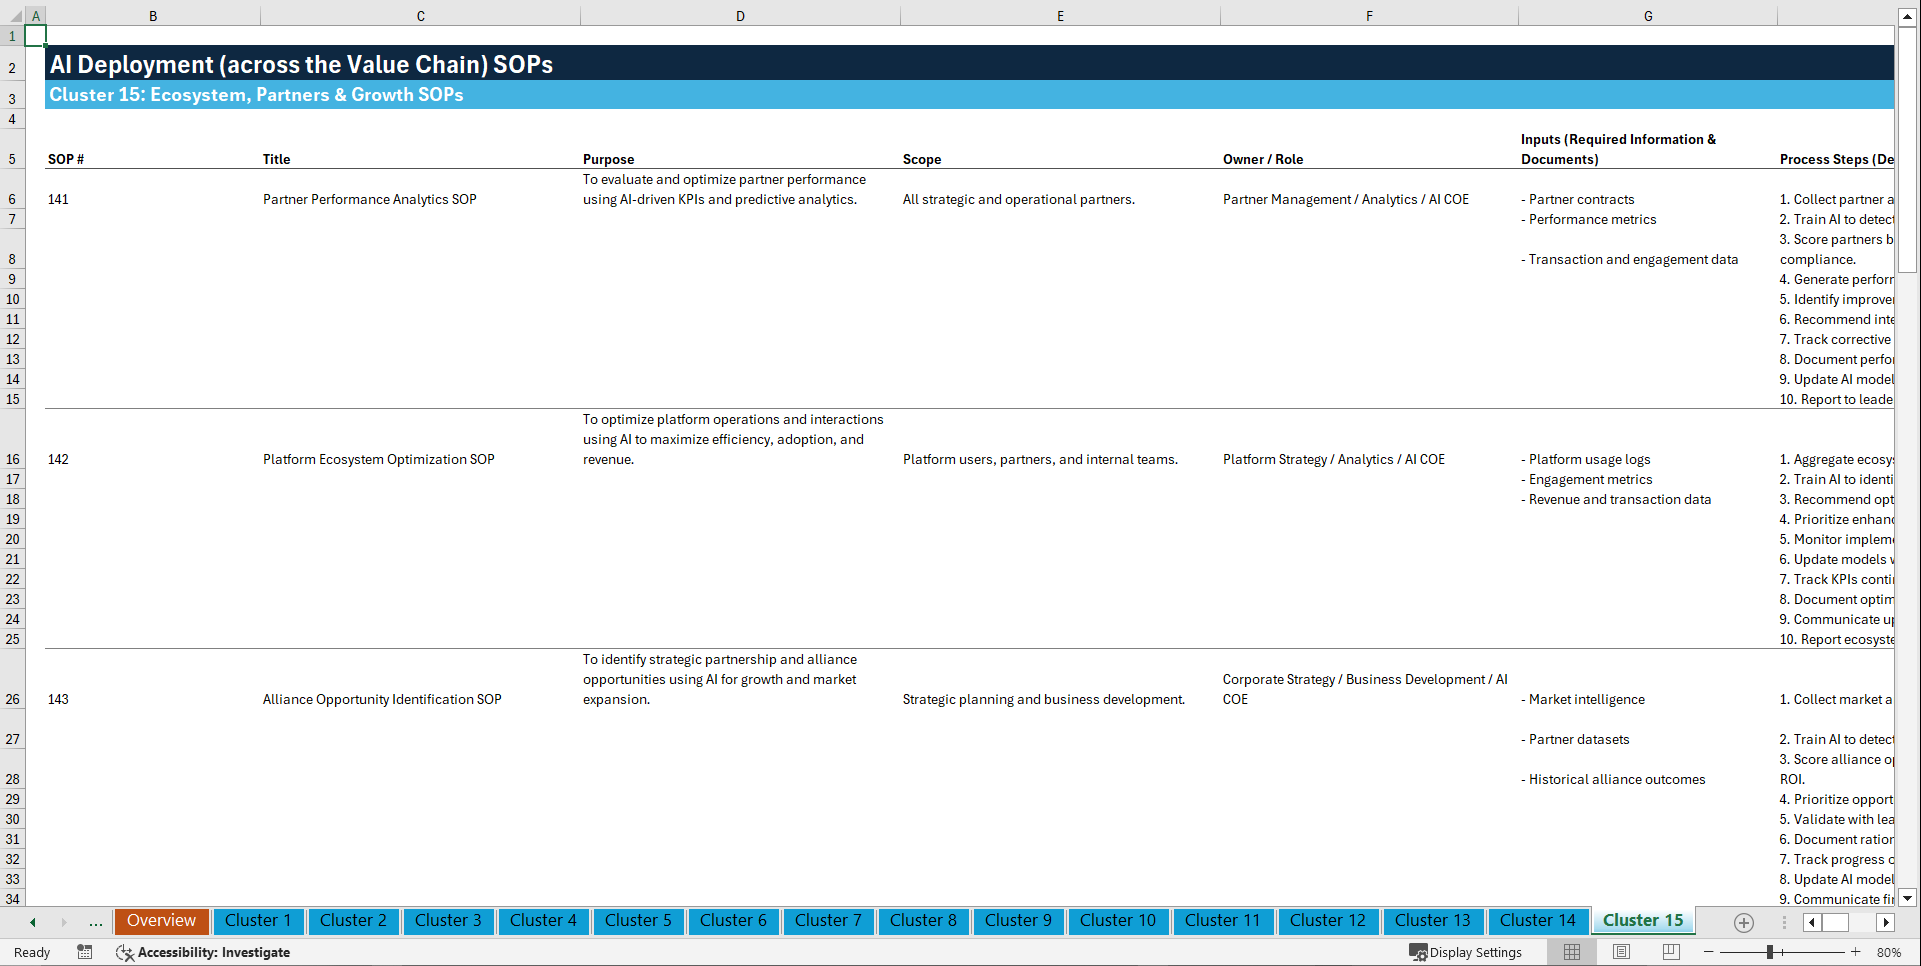Select column D header
Viewport: 1921px width, 966px height.
tap(740, 15)
